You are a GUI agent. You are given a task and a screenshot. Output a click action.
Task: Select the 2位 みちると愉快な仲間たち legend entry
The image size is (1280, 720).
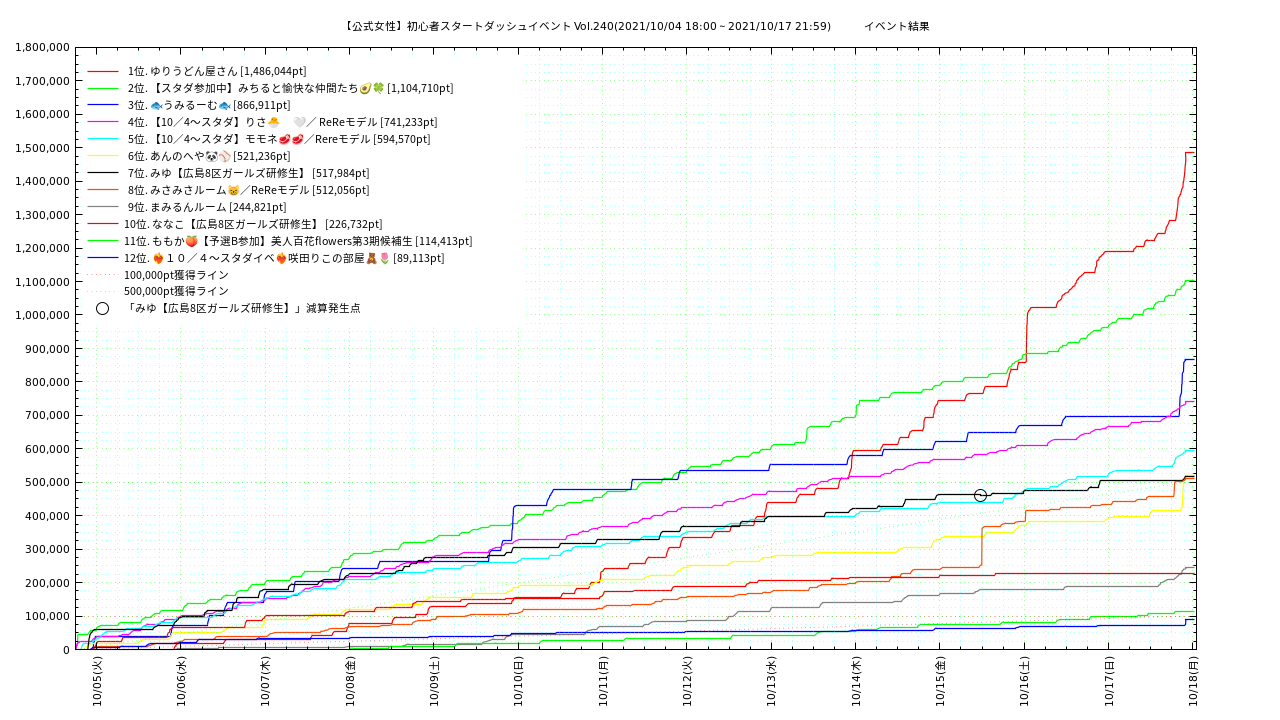(x=290, y=88)
